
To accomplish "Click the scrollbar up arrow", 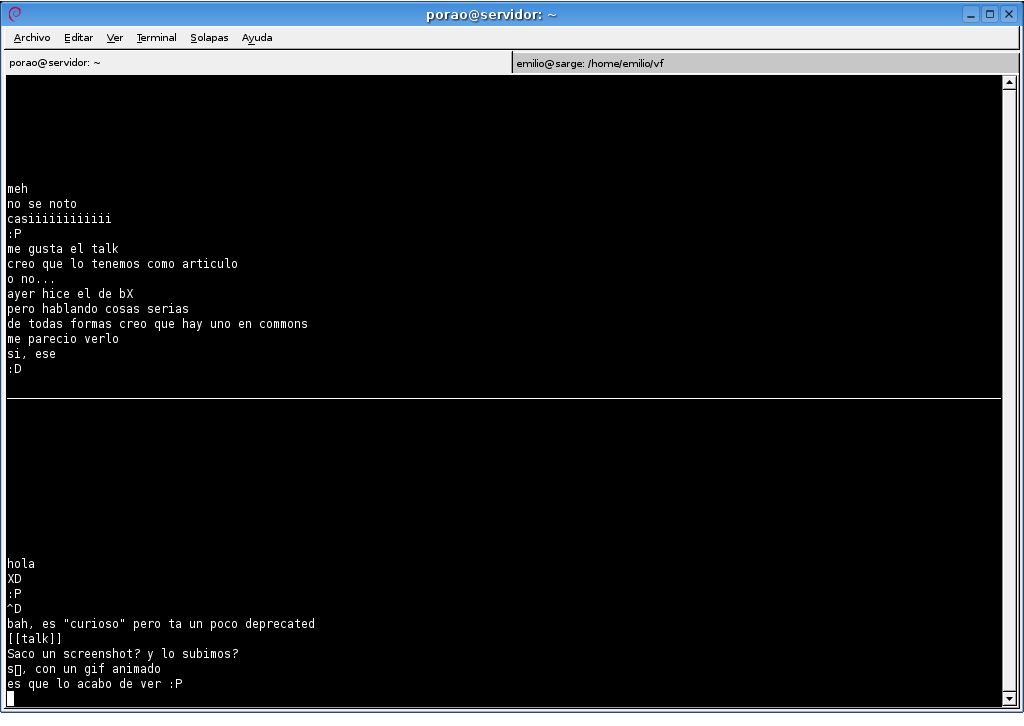I will tap(1009, 84).
